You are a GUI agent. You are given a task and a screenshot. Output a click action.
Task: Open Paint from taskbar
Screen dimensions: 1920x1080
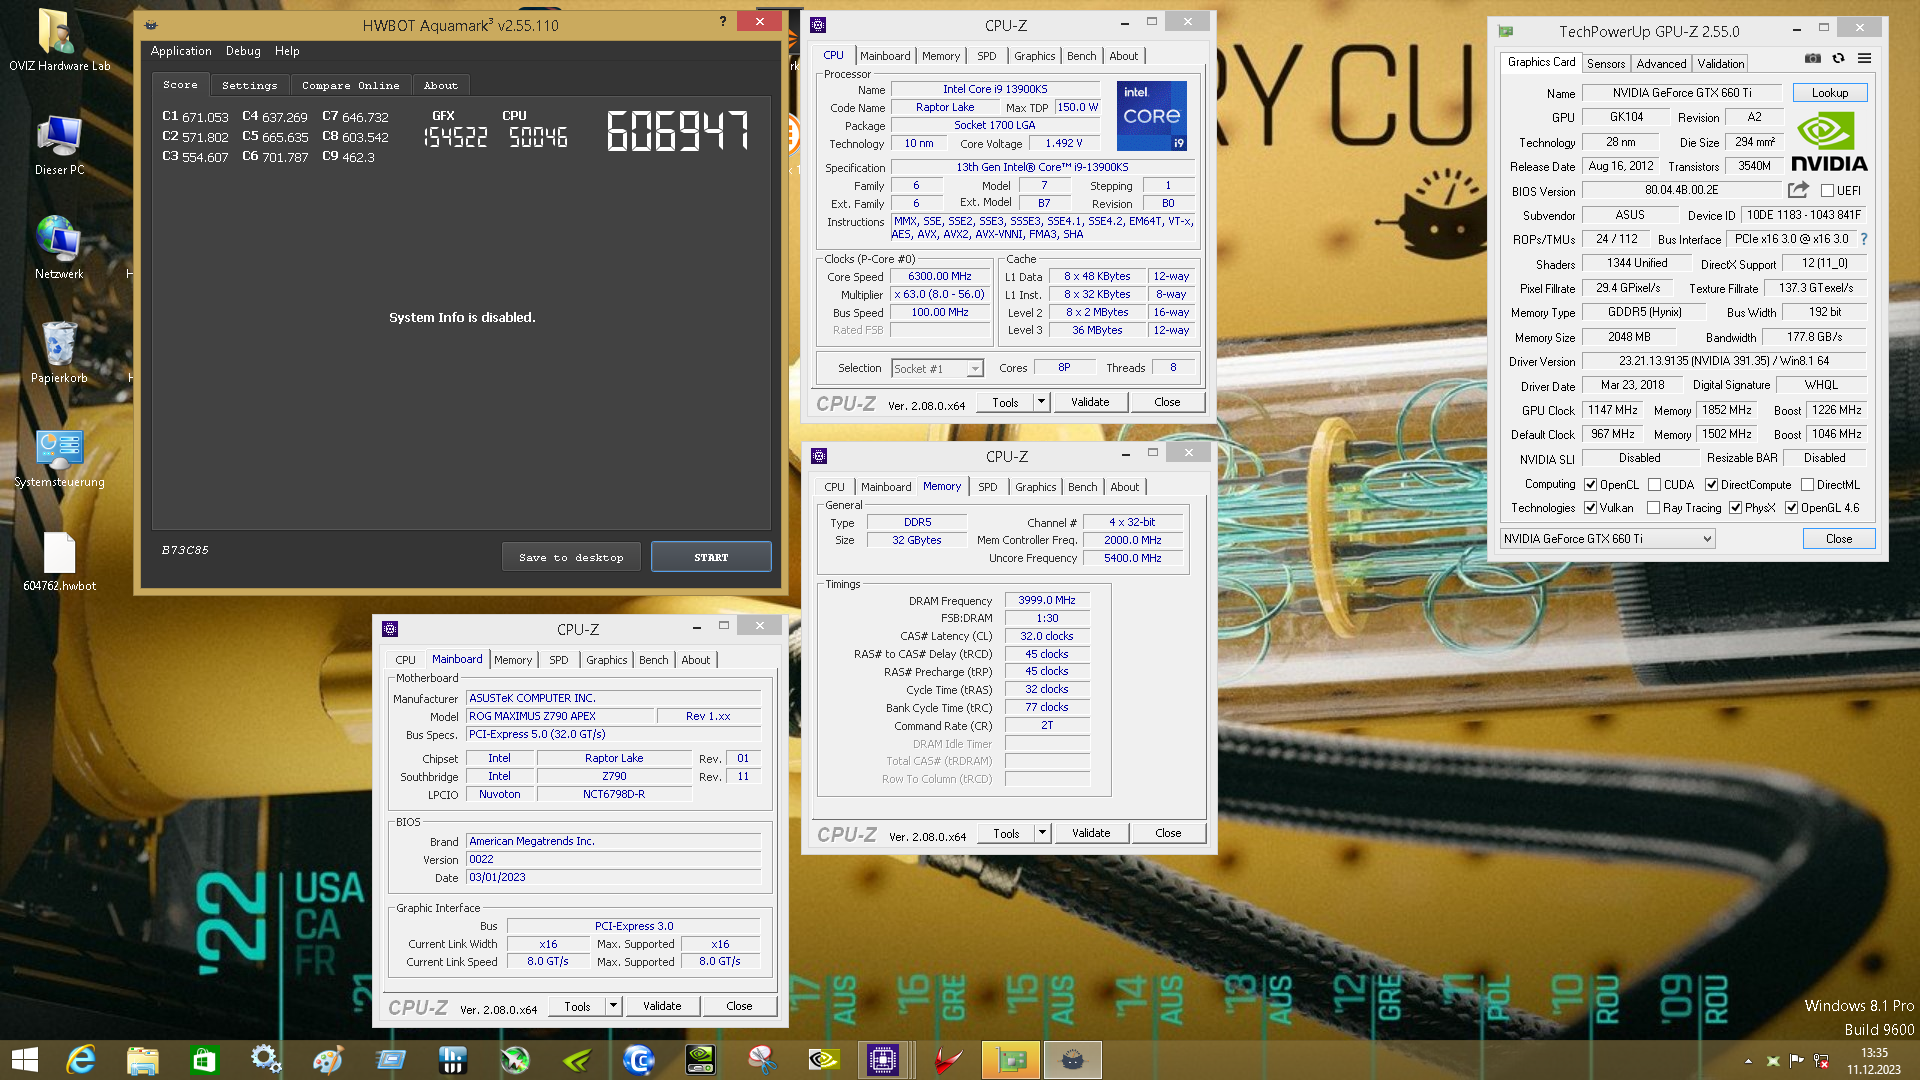click(x=328, y=1060)
